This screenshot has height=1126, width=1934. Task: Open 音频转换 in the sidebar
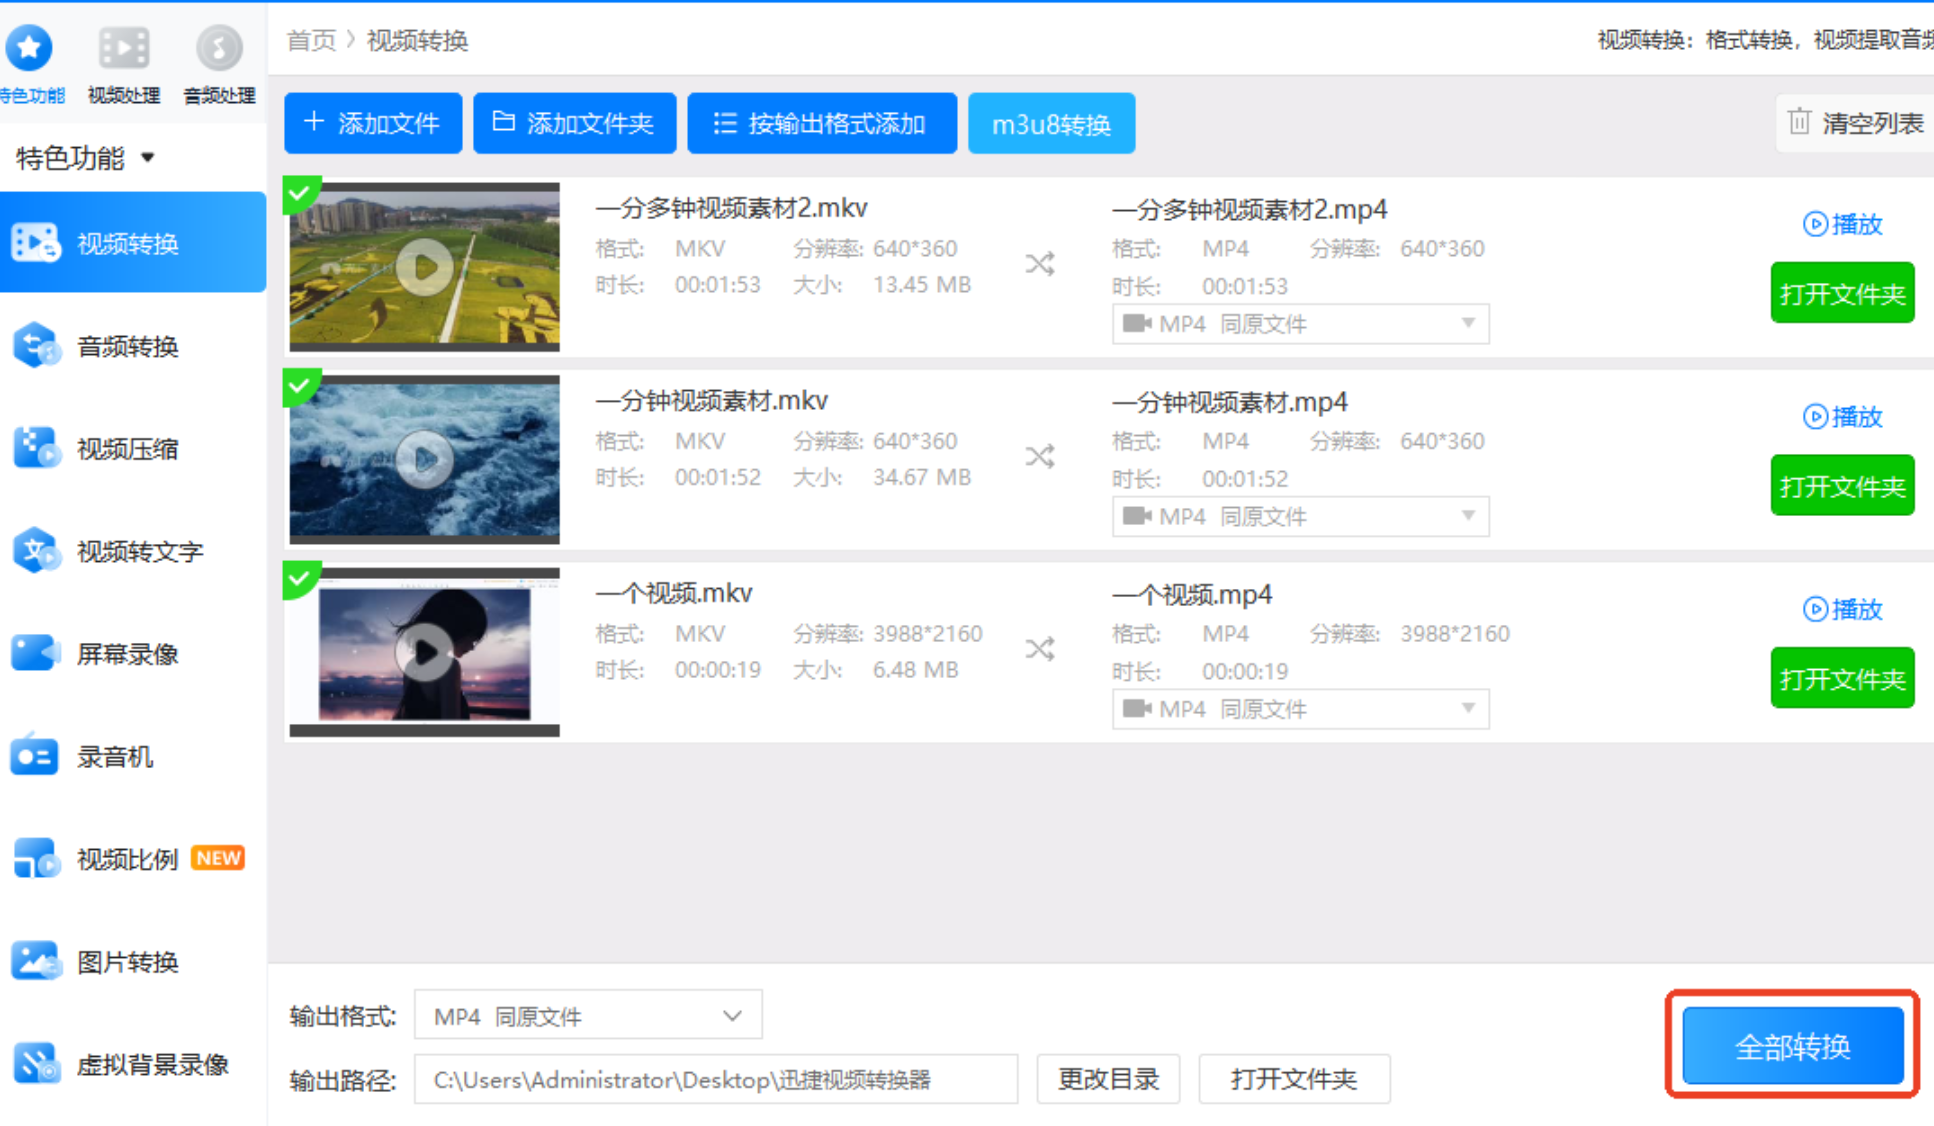(133, 346)
